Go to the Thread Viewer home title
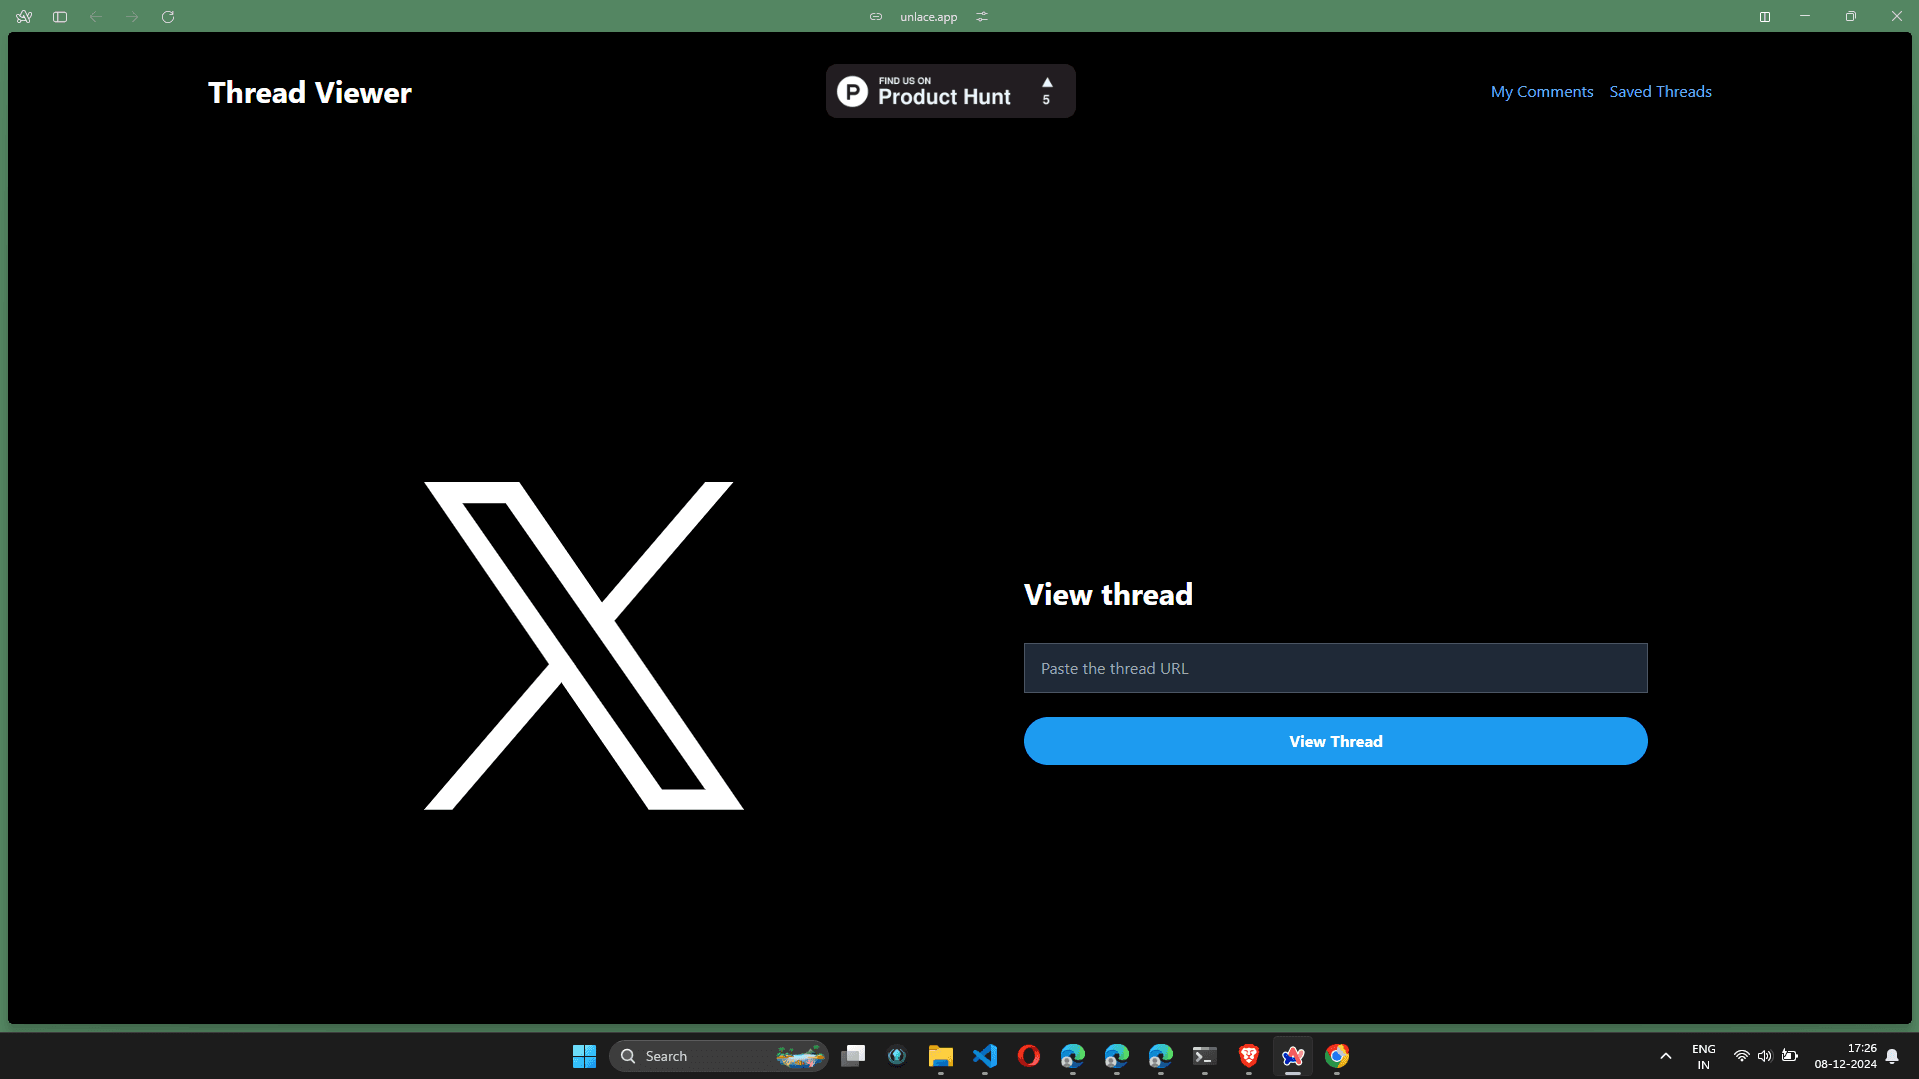Screen dimensions: 1919x1079 [310, 93]
